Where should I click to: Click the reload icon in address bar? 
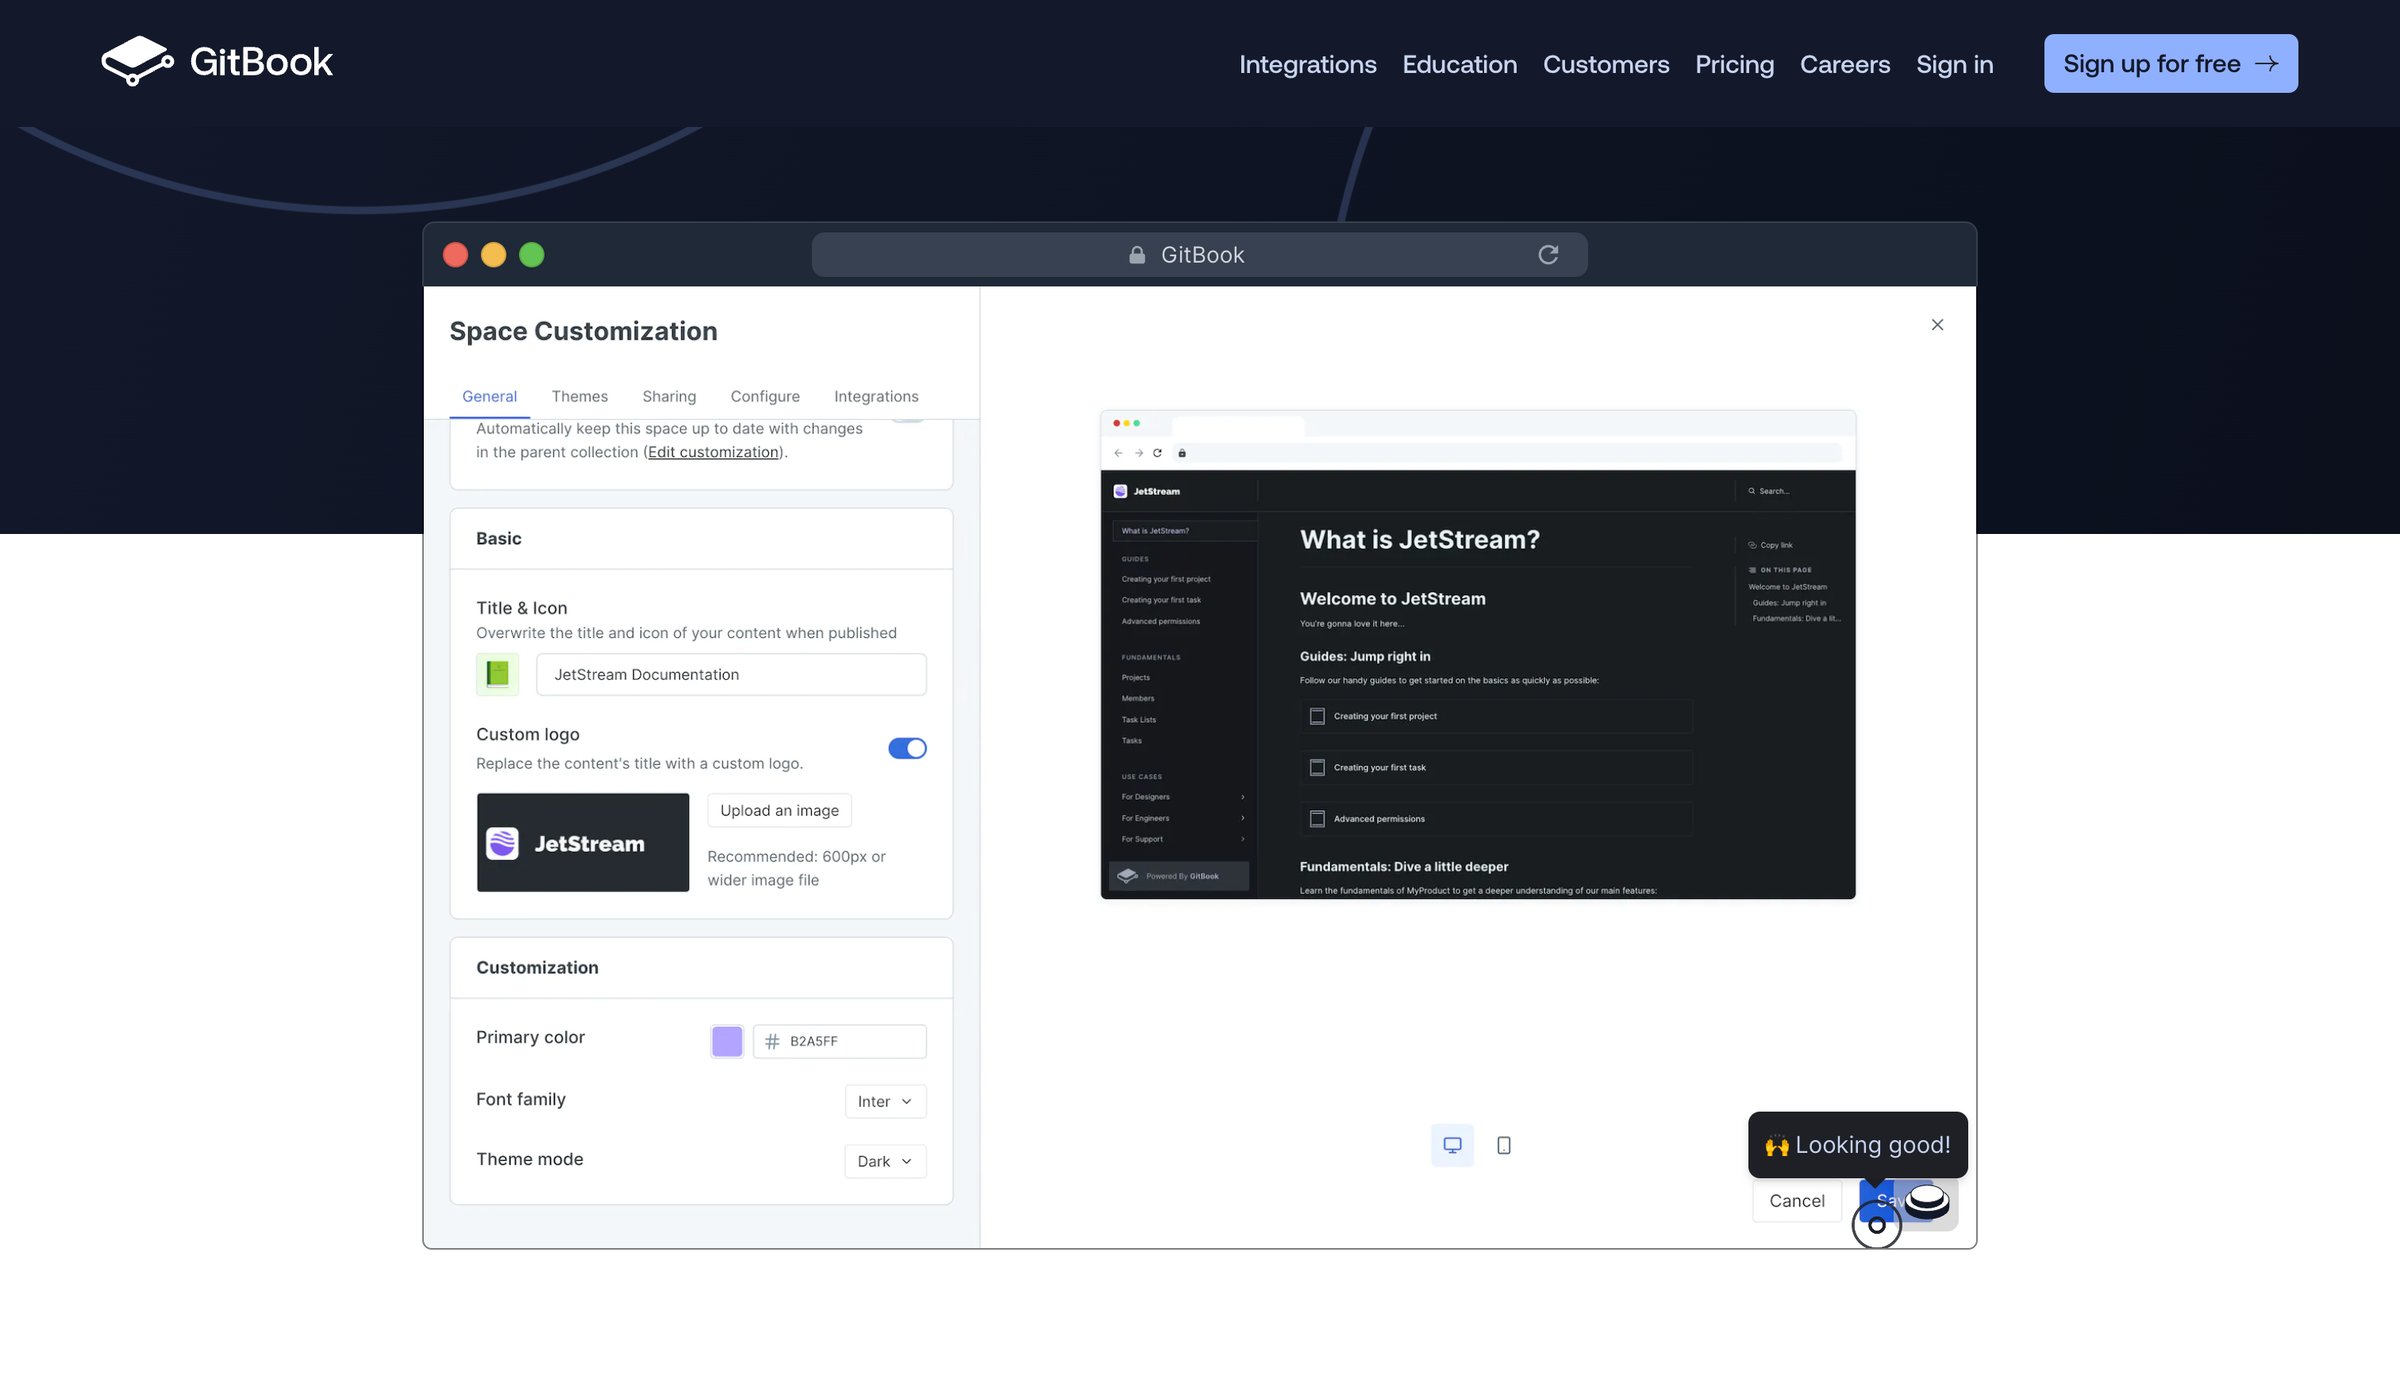click(1548, 255)
